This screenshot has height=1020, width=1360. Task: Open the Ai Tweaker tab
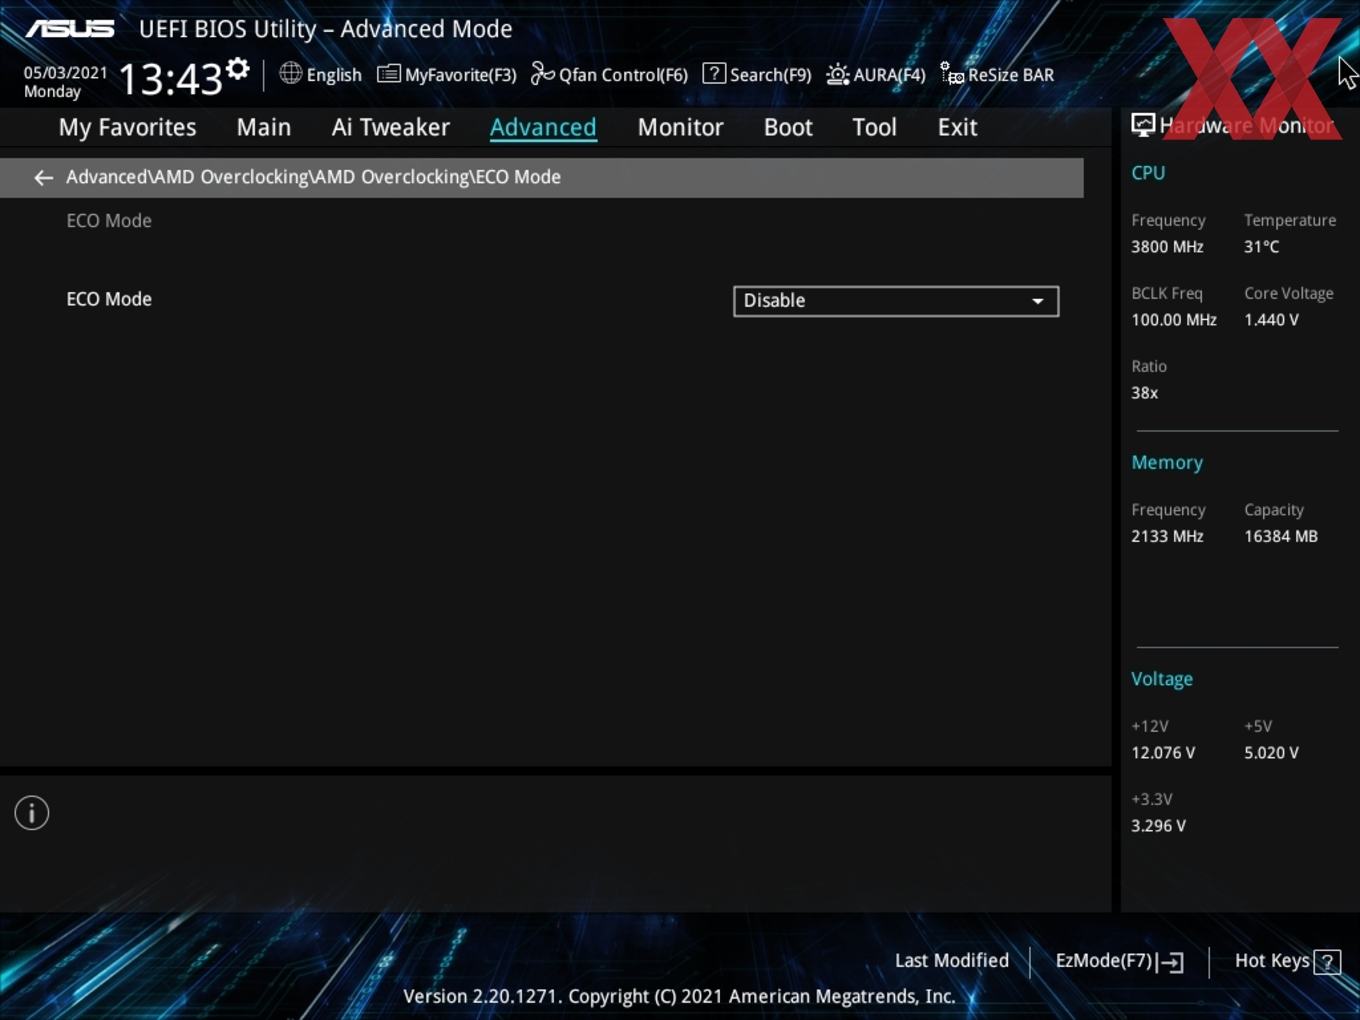[x=391, y=127]
